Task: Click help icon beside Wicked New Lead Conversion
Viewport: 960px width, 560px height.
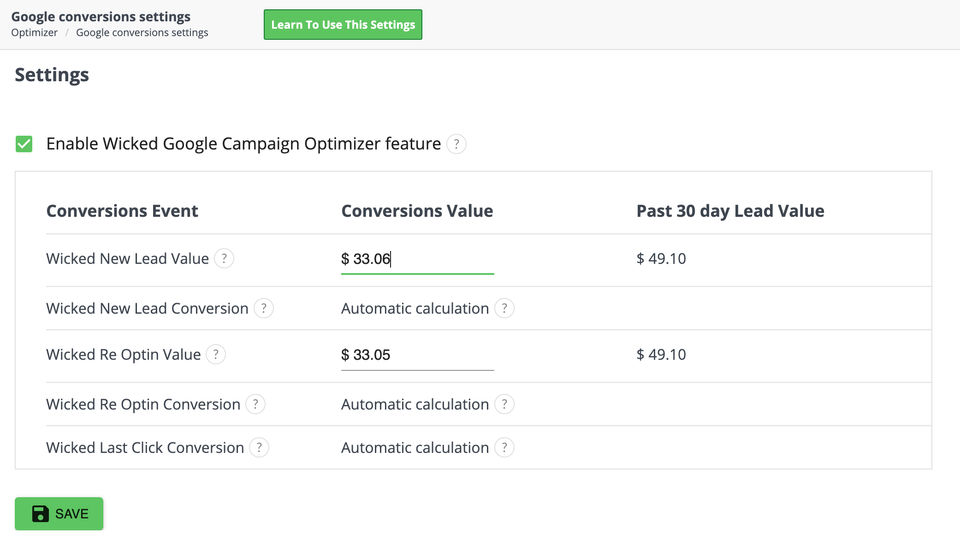Action: [x=264, y=309]
